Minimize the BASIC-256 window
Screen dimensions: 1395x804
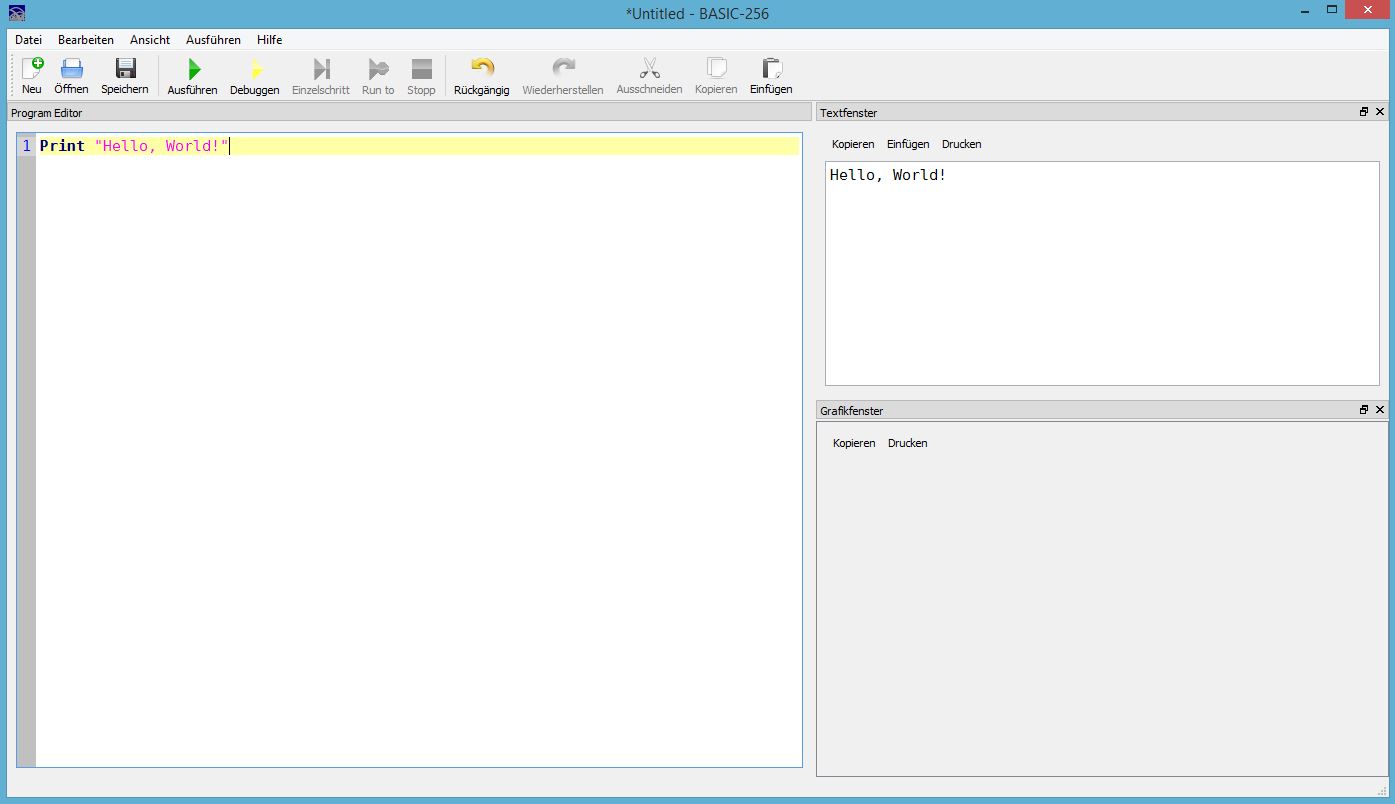click(1305, 10)
